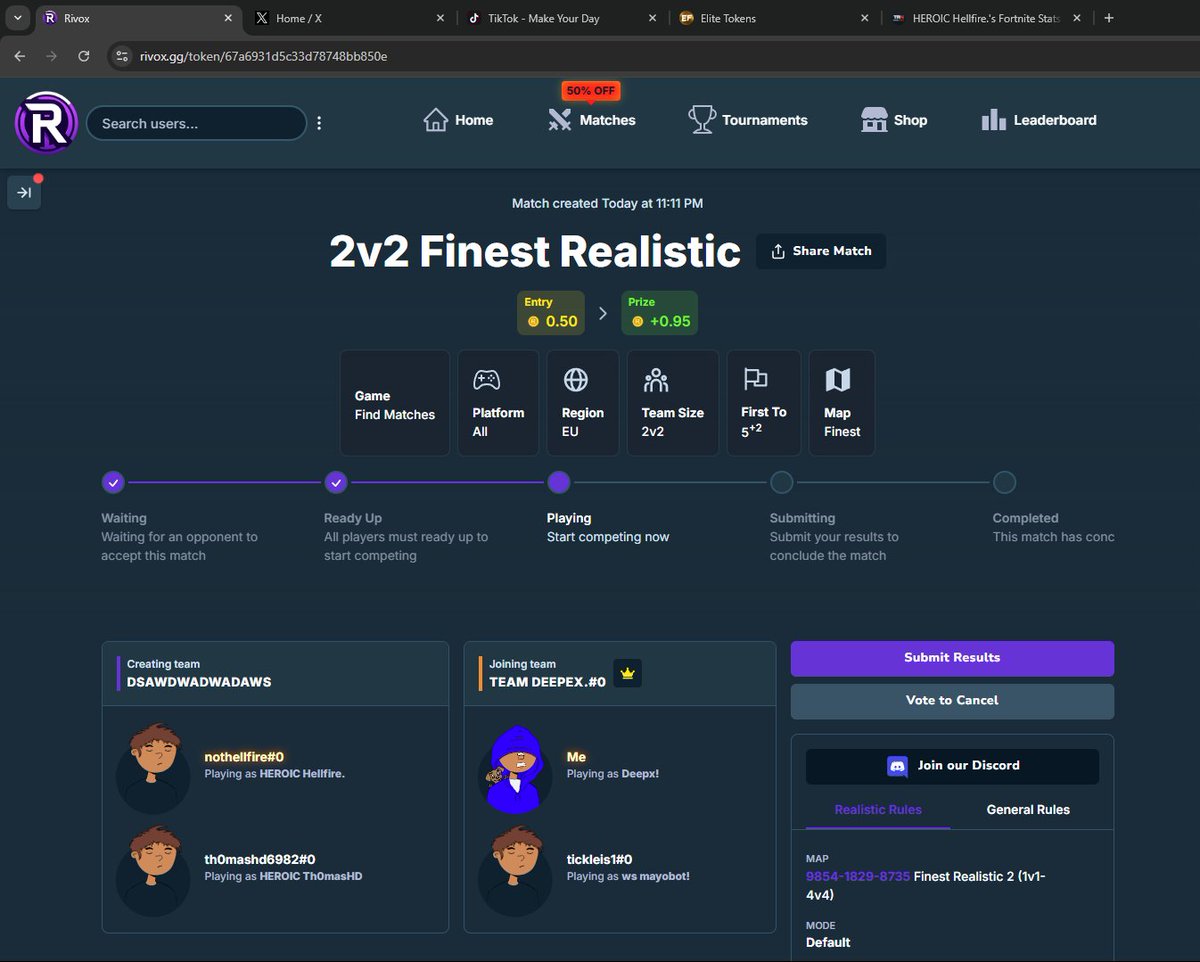Screen dimensions: 1200x962
Task: Click the Ready Up step checkmark circle
Action: (x=336, y=483)
